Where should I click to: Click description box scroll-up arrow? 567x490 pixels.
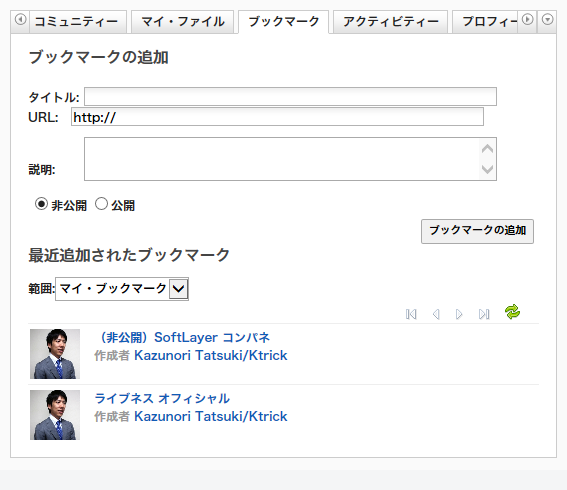click(487, 148)
